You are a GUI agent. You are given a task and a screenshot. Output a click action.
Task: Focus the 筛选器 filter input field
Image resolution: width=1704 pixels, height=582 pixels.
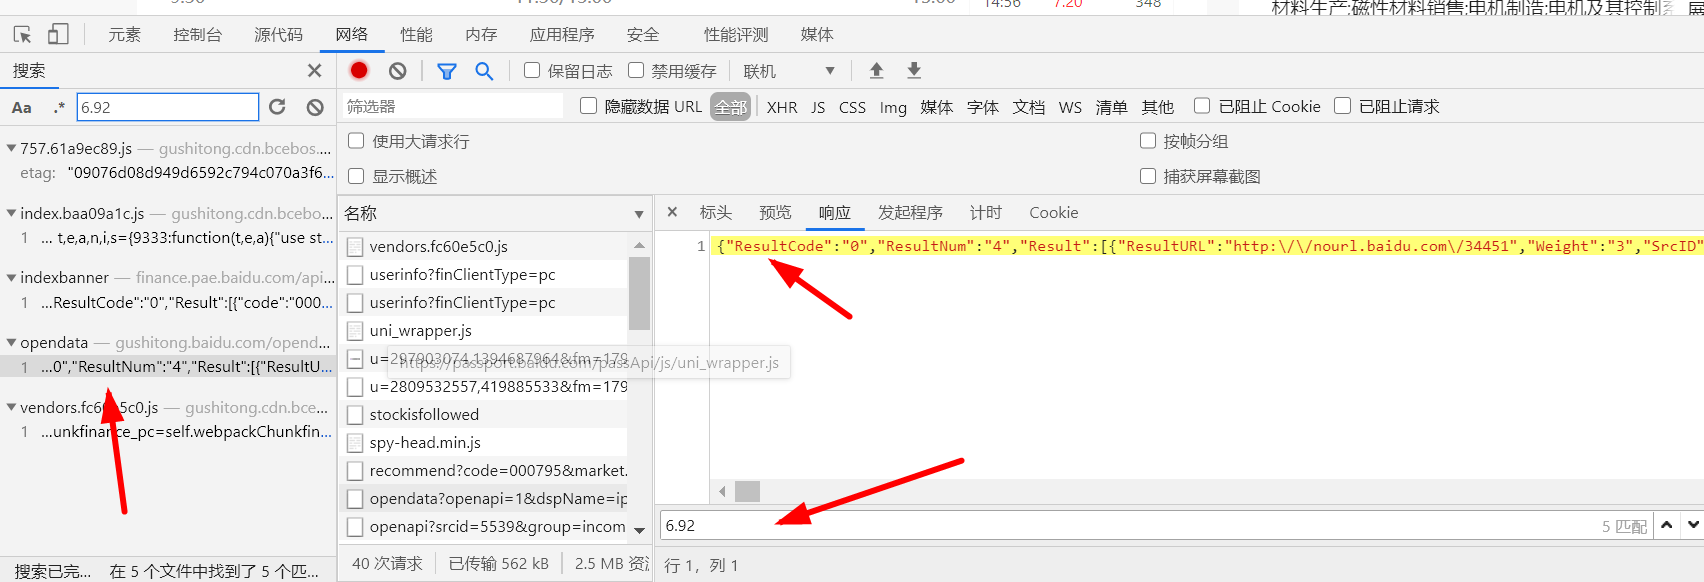(x=452, y=106)
